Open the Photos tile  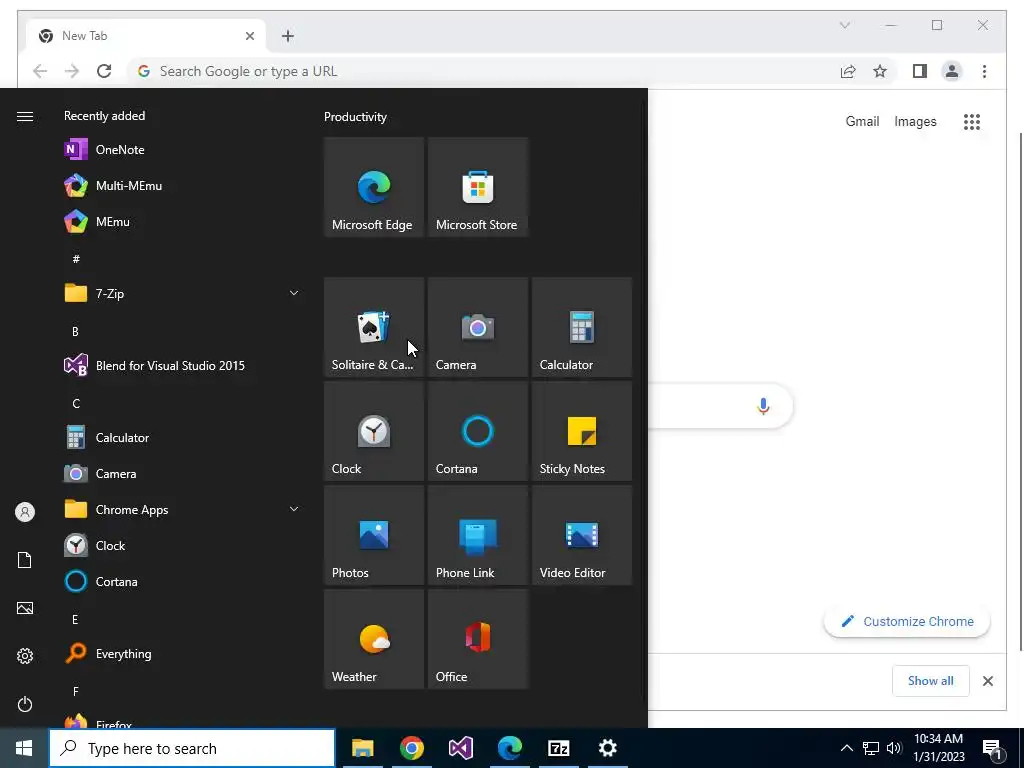tap(374, 535)
